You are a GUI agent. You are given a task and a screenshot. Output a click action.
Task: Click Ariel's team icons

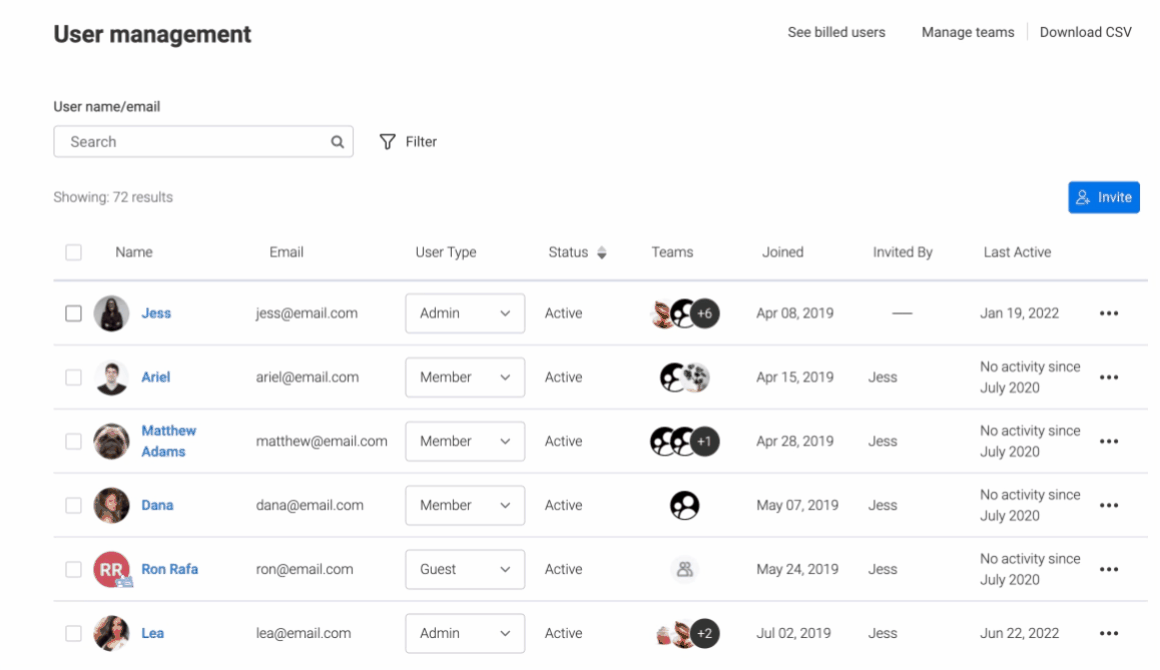(684, 377)
